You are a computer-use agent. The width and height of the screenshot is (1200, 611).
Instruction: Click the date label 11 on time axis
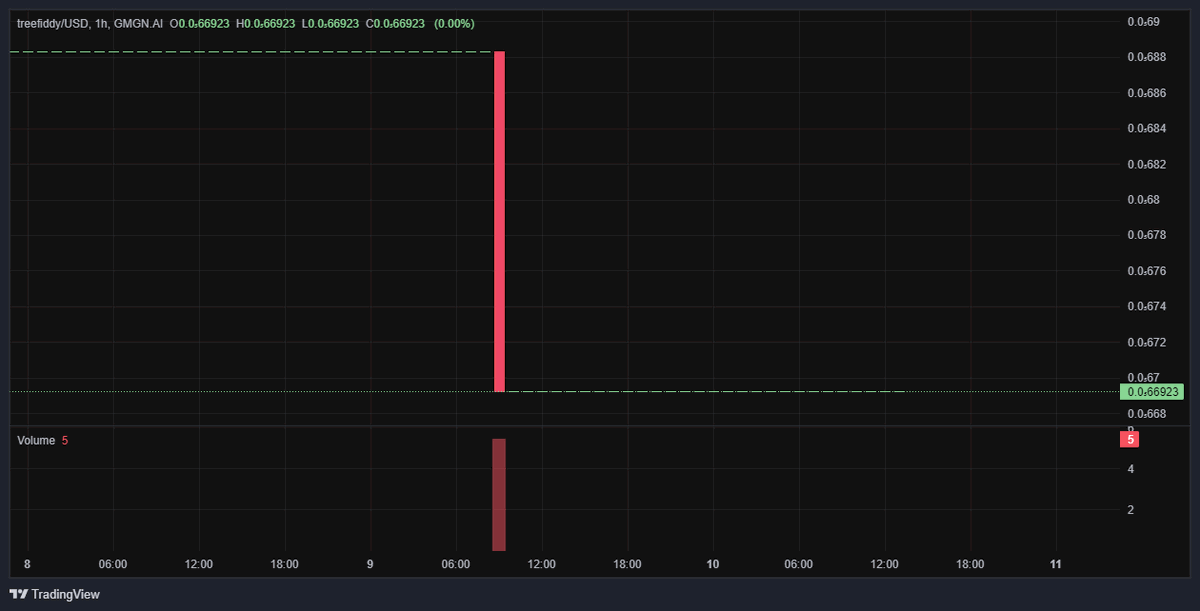[1056, 564]
